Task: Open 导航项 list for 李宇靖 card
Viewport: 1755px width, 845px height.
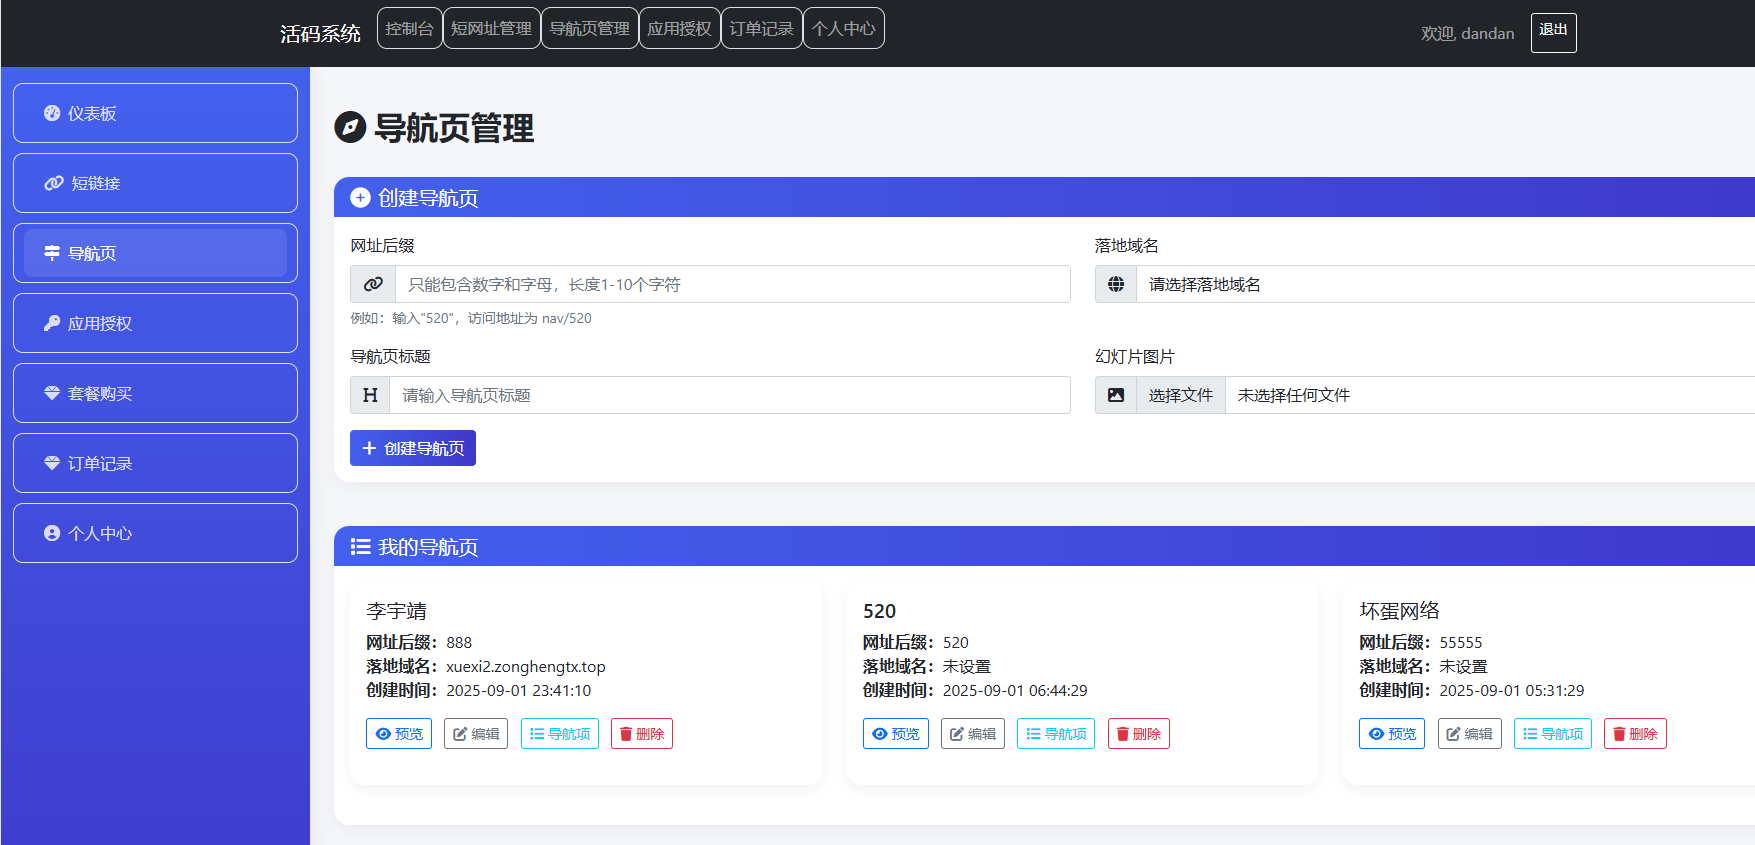Action: coord(559,734)
